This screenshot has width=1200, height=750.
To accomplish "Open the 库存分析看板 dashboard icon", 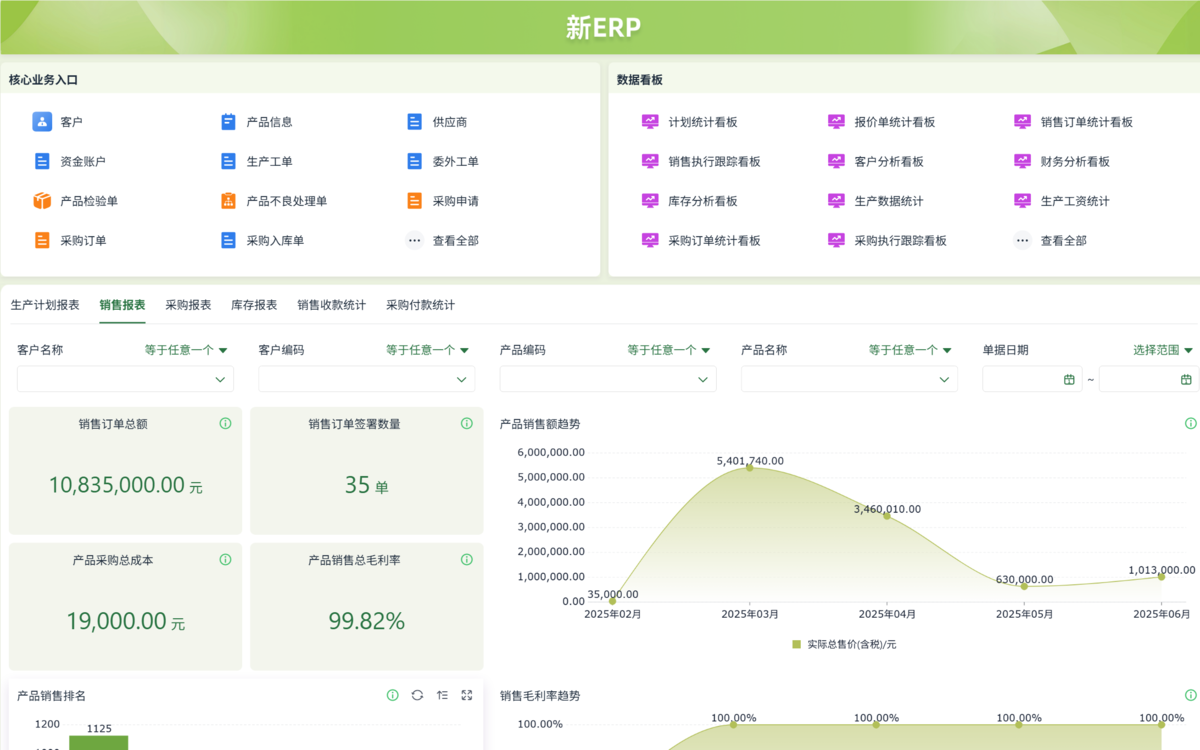I will [650, 201].
